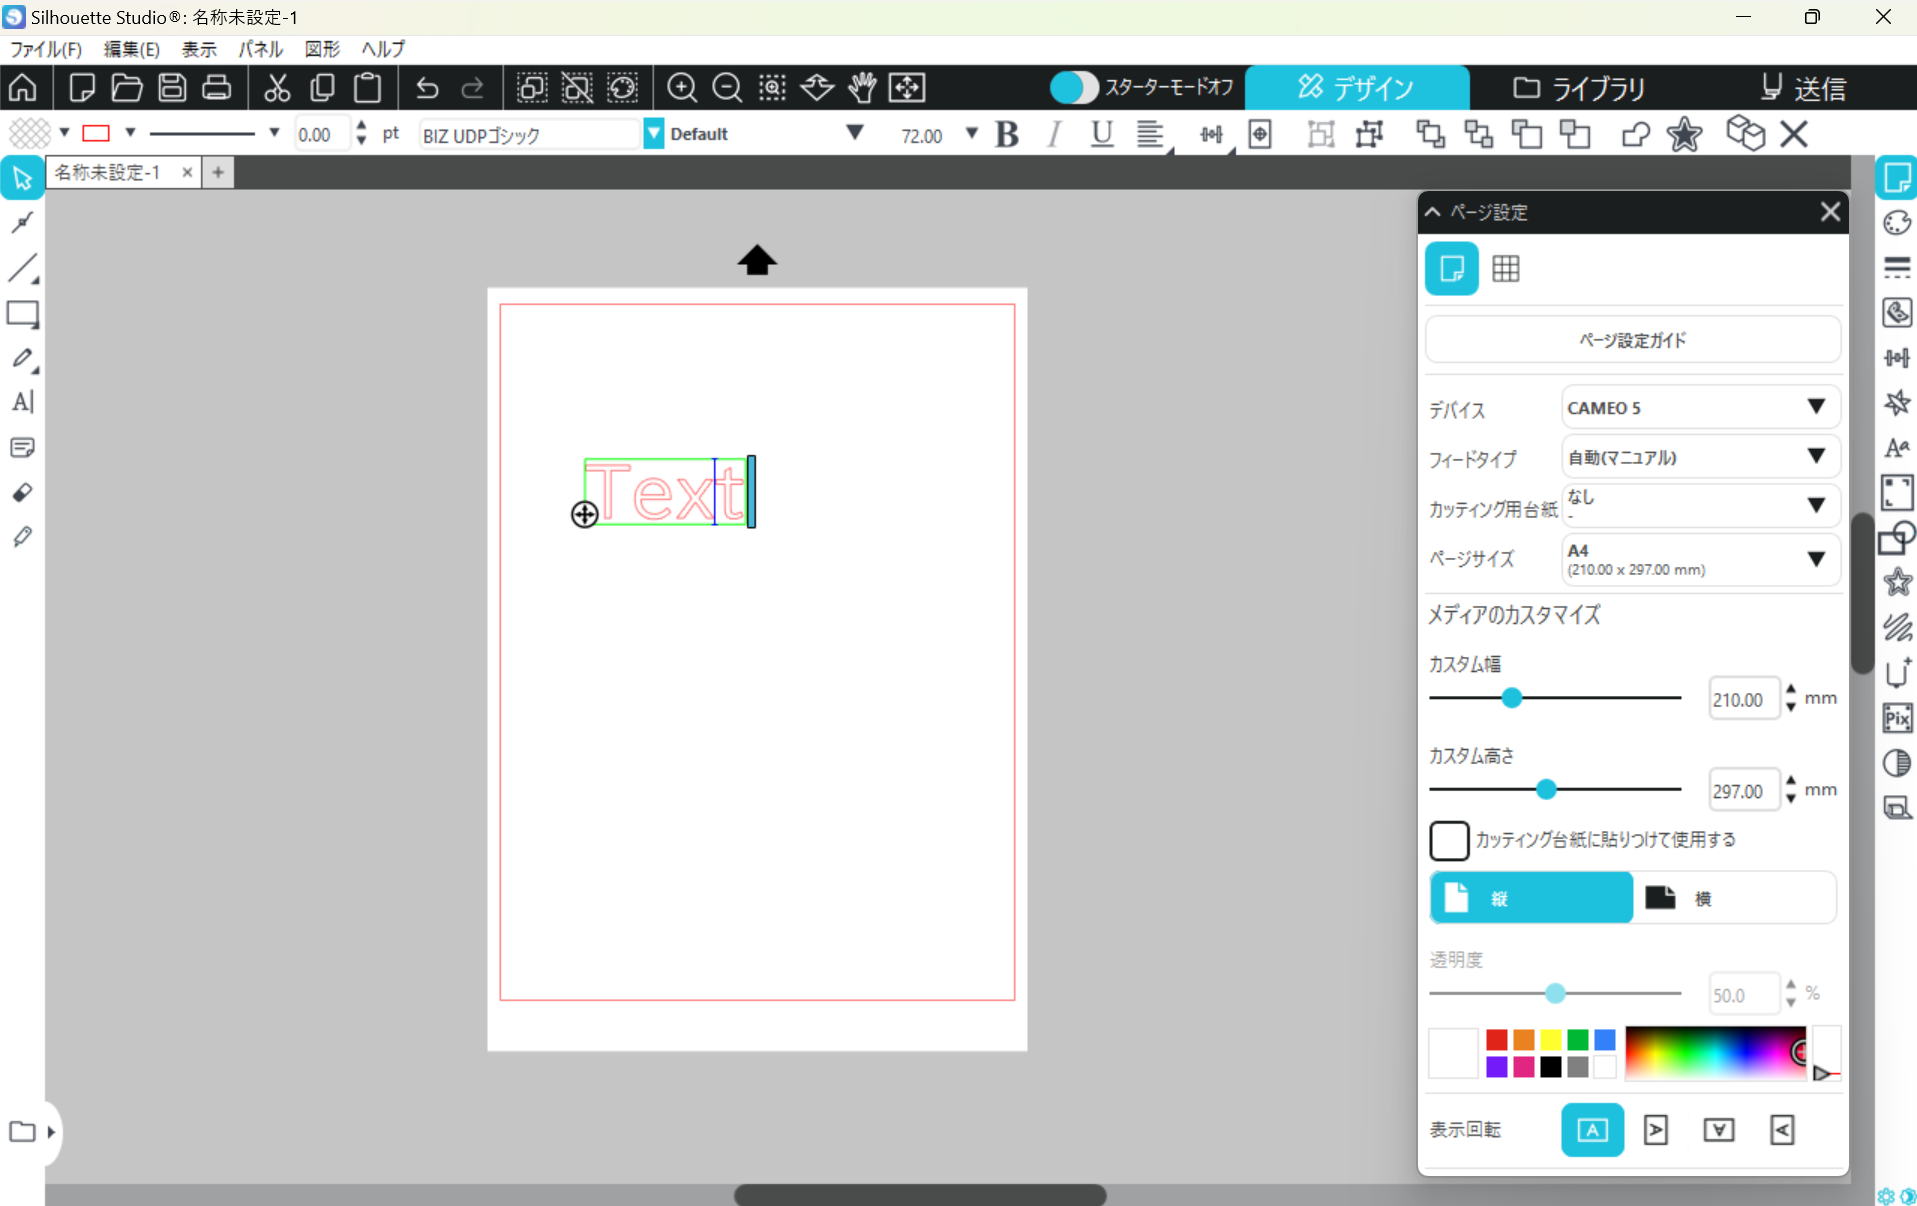
Task: Click the カスタム高さ 297.00 field
Action: (1743, 790)
